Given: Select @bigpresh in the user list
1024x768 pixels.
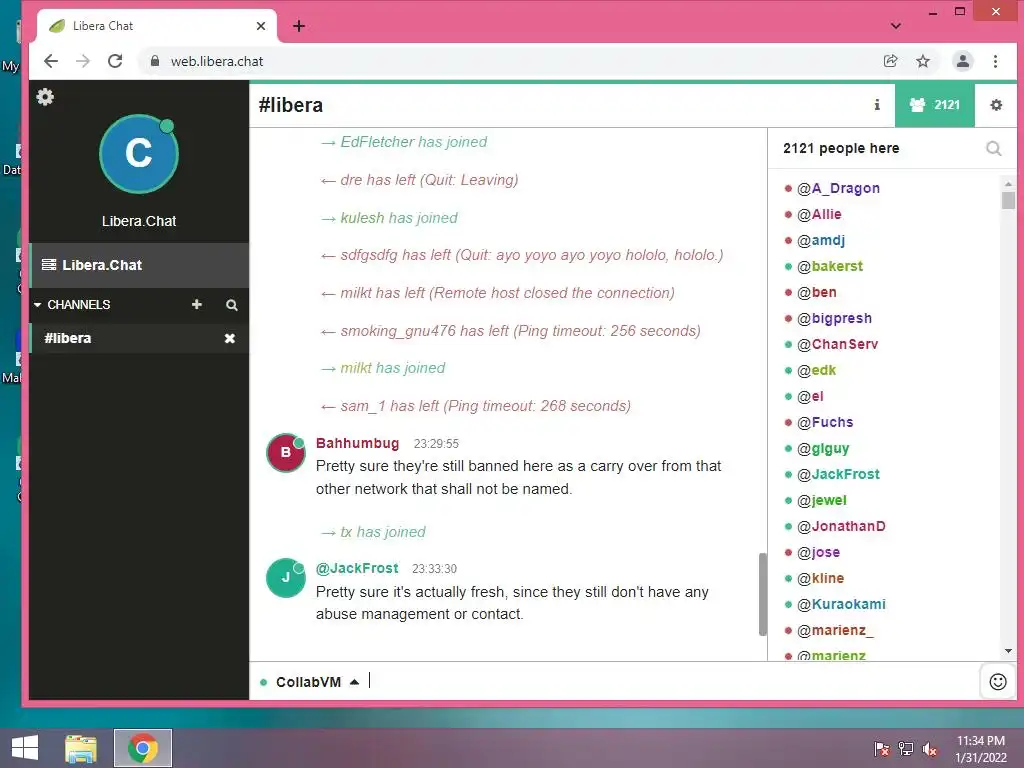Looking at the screenshot, I should pos(834,318).
